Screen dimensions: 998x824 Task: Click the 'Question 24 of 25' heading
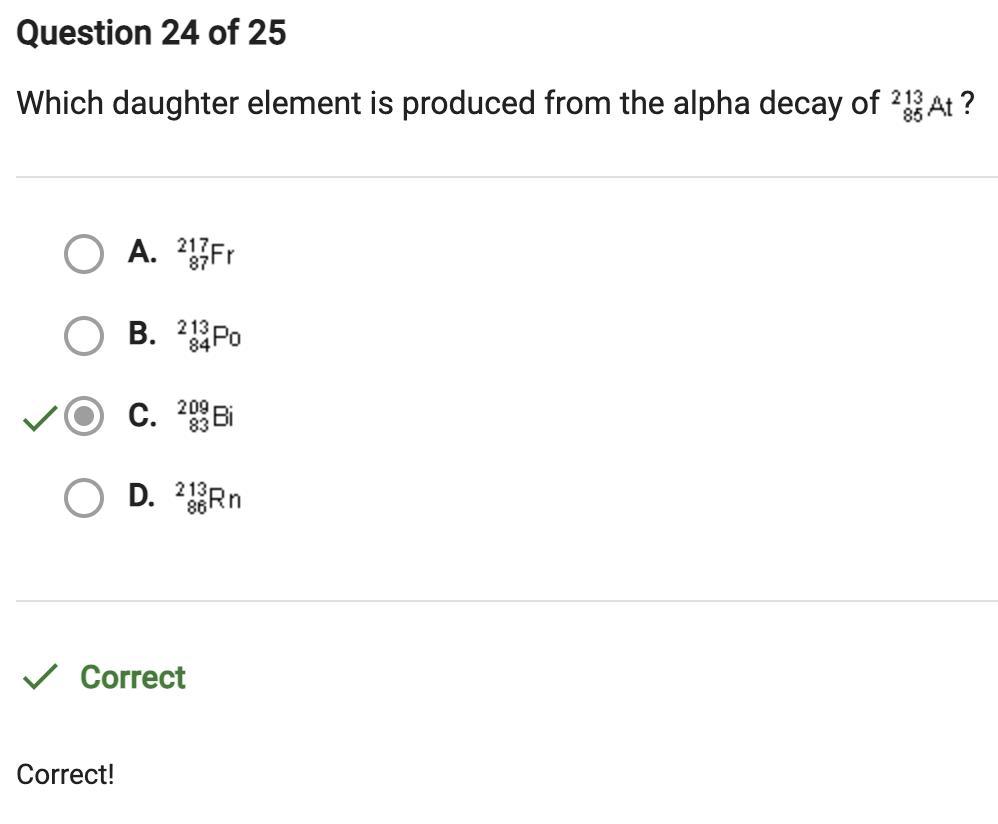151,33
